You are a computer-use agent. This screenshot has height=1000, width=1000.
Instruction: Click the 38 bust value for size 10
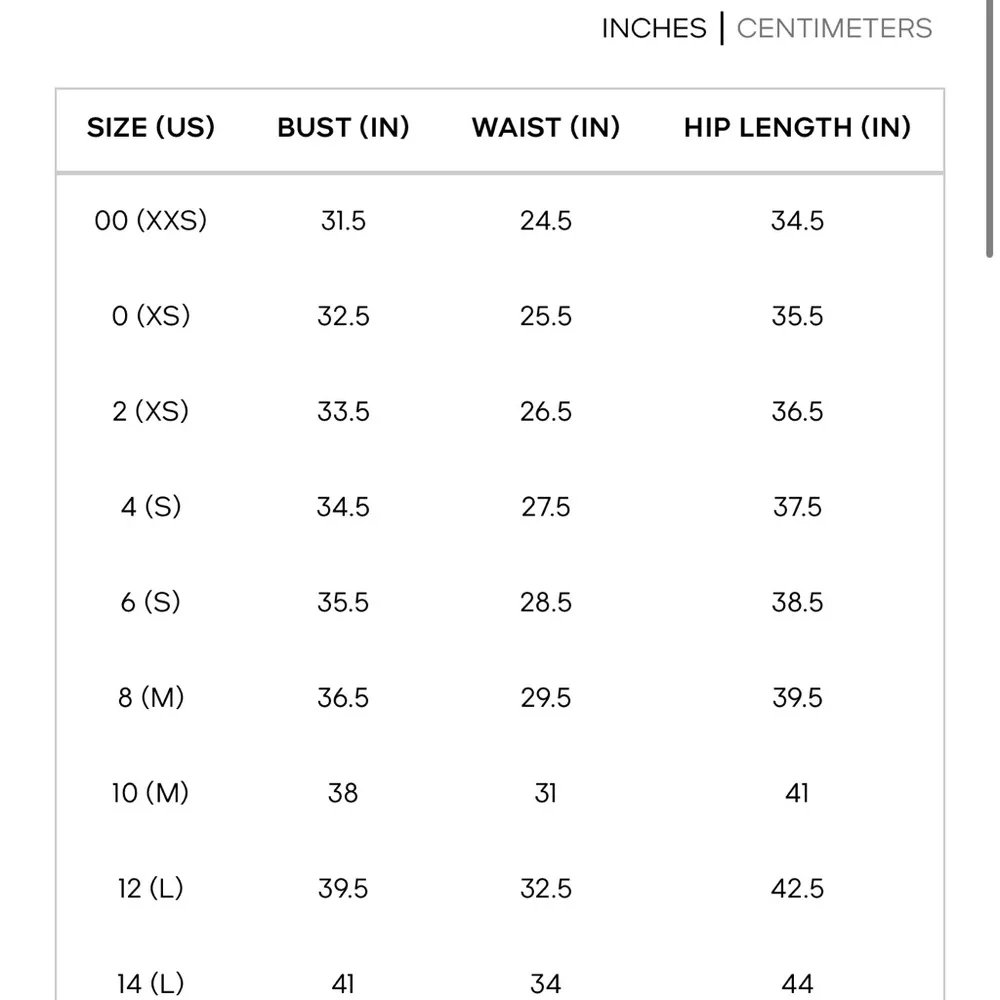pos(343,793)
